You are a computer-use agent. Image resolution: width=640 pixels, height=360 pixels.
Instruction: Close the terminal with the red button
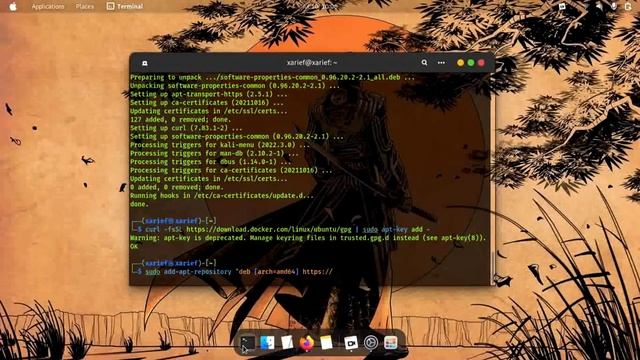click(x=481, y=62)
